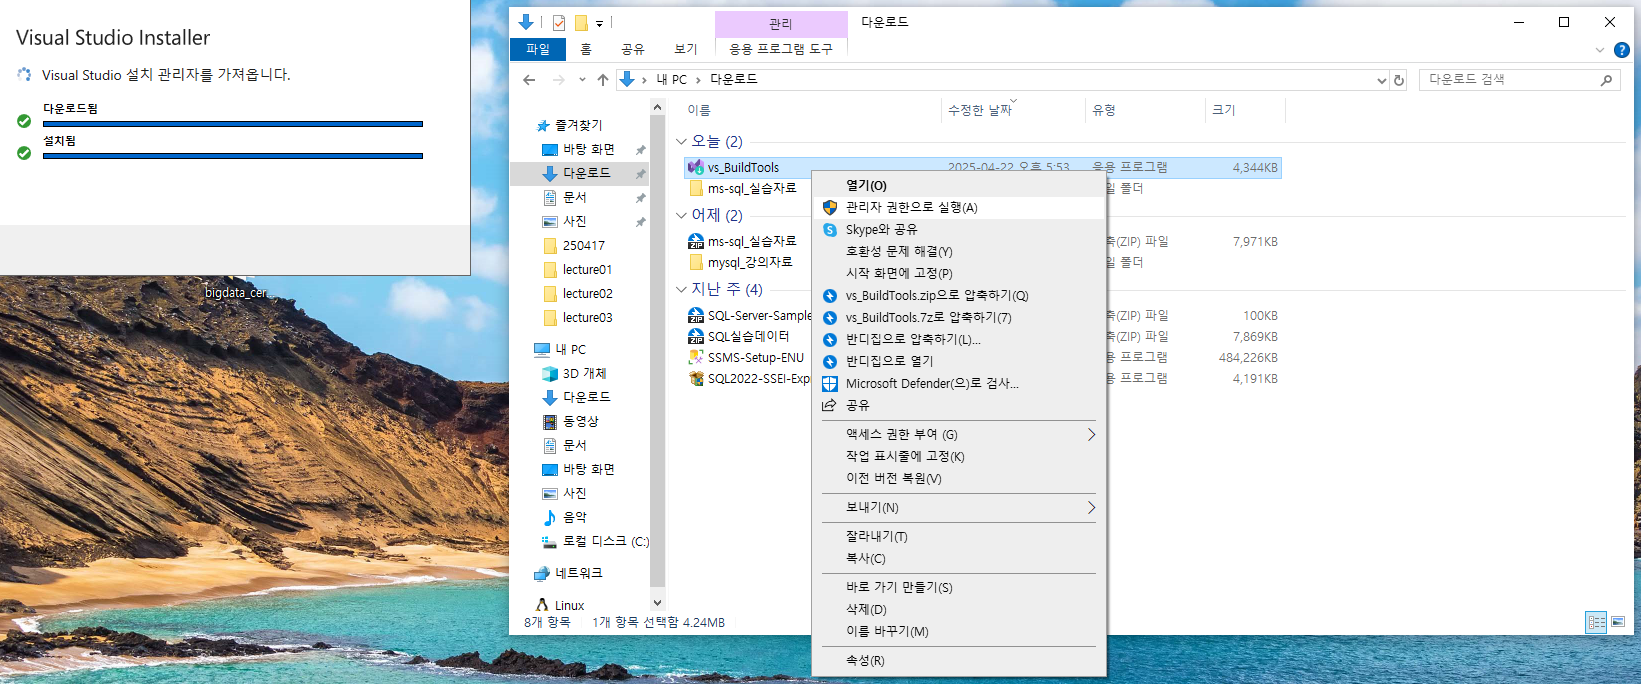
Task: Click the 로컬 디스크 (C:) drive icon
Action: [x=550, y=541]
